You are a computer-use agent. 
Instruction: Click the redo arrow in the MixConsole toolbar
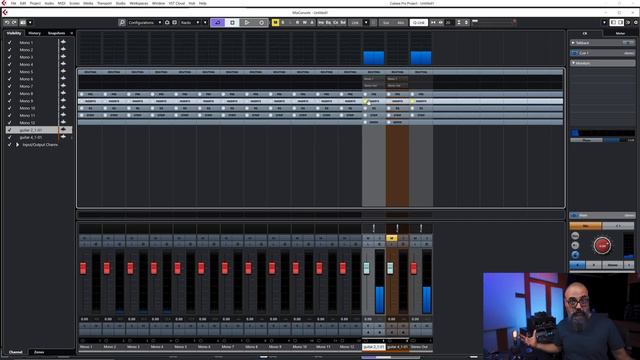click(14, 22)
